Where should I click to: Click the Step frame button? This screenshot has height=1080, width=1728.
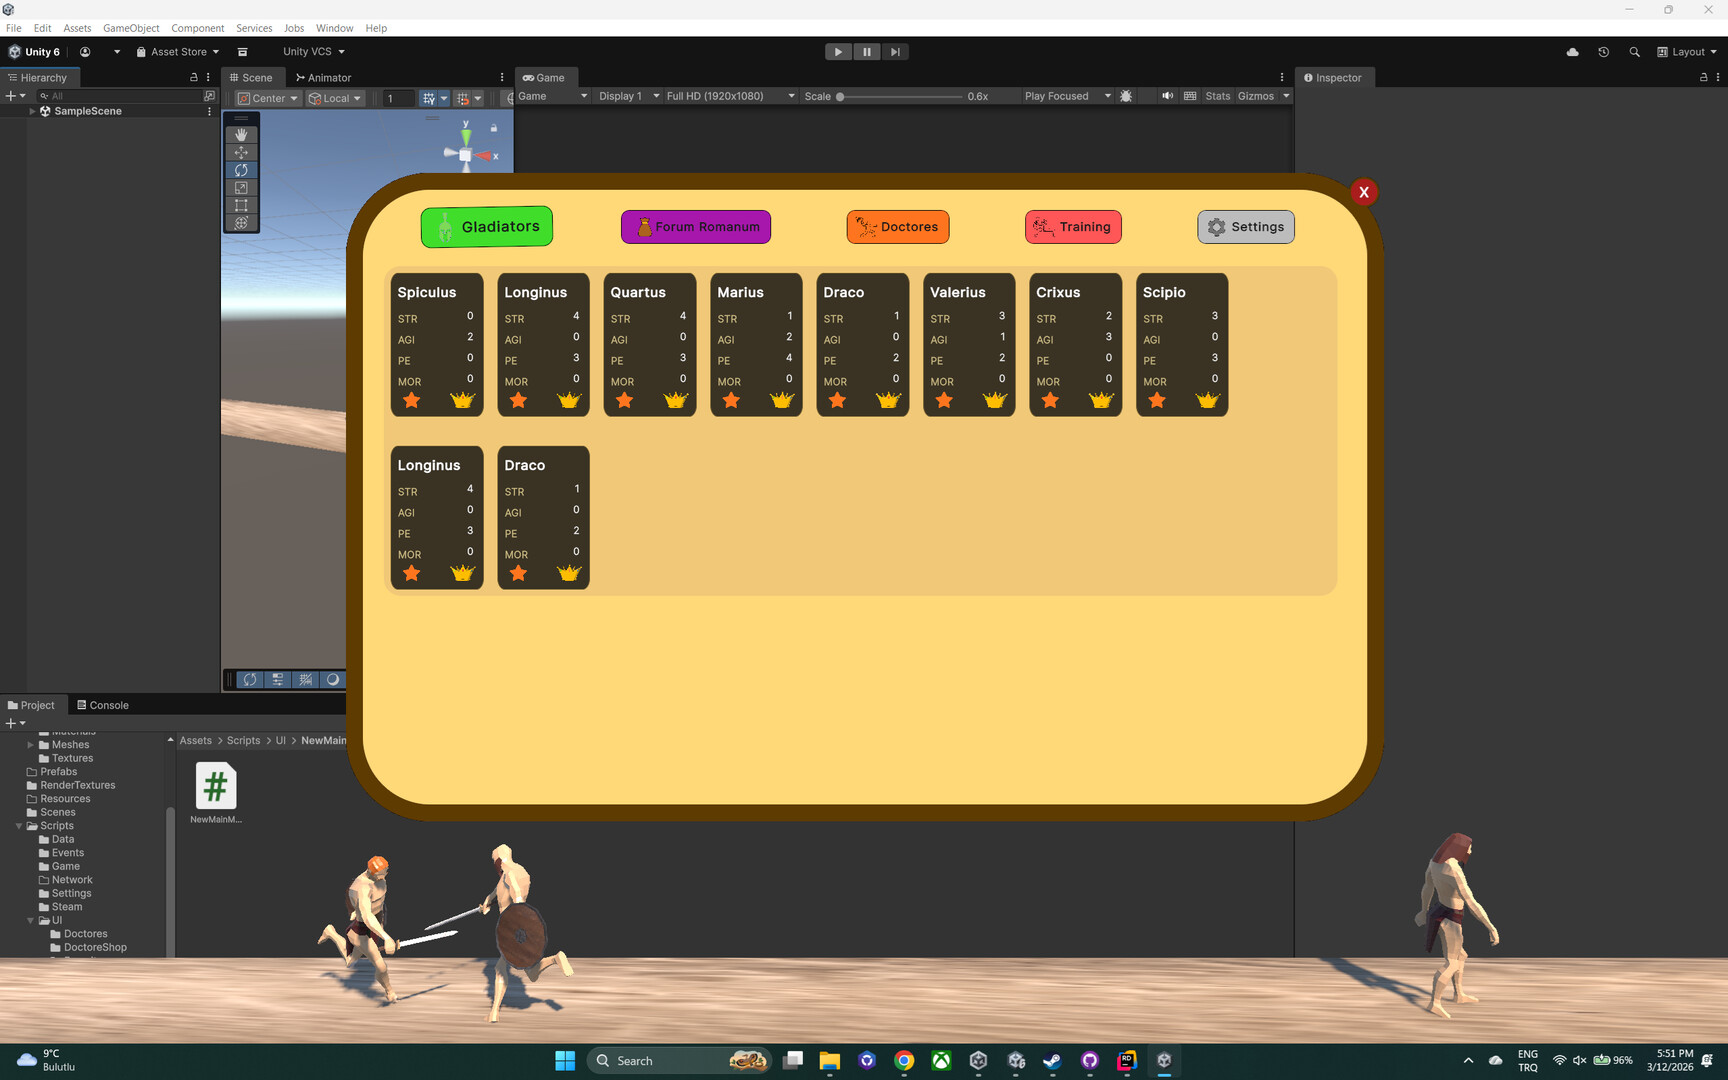tap(895, 51)
